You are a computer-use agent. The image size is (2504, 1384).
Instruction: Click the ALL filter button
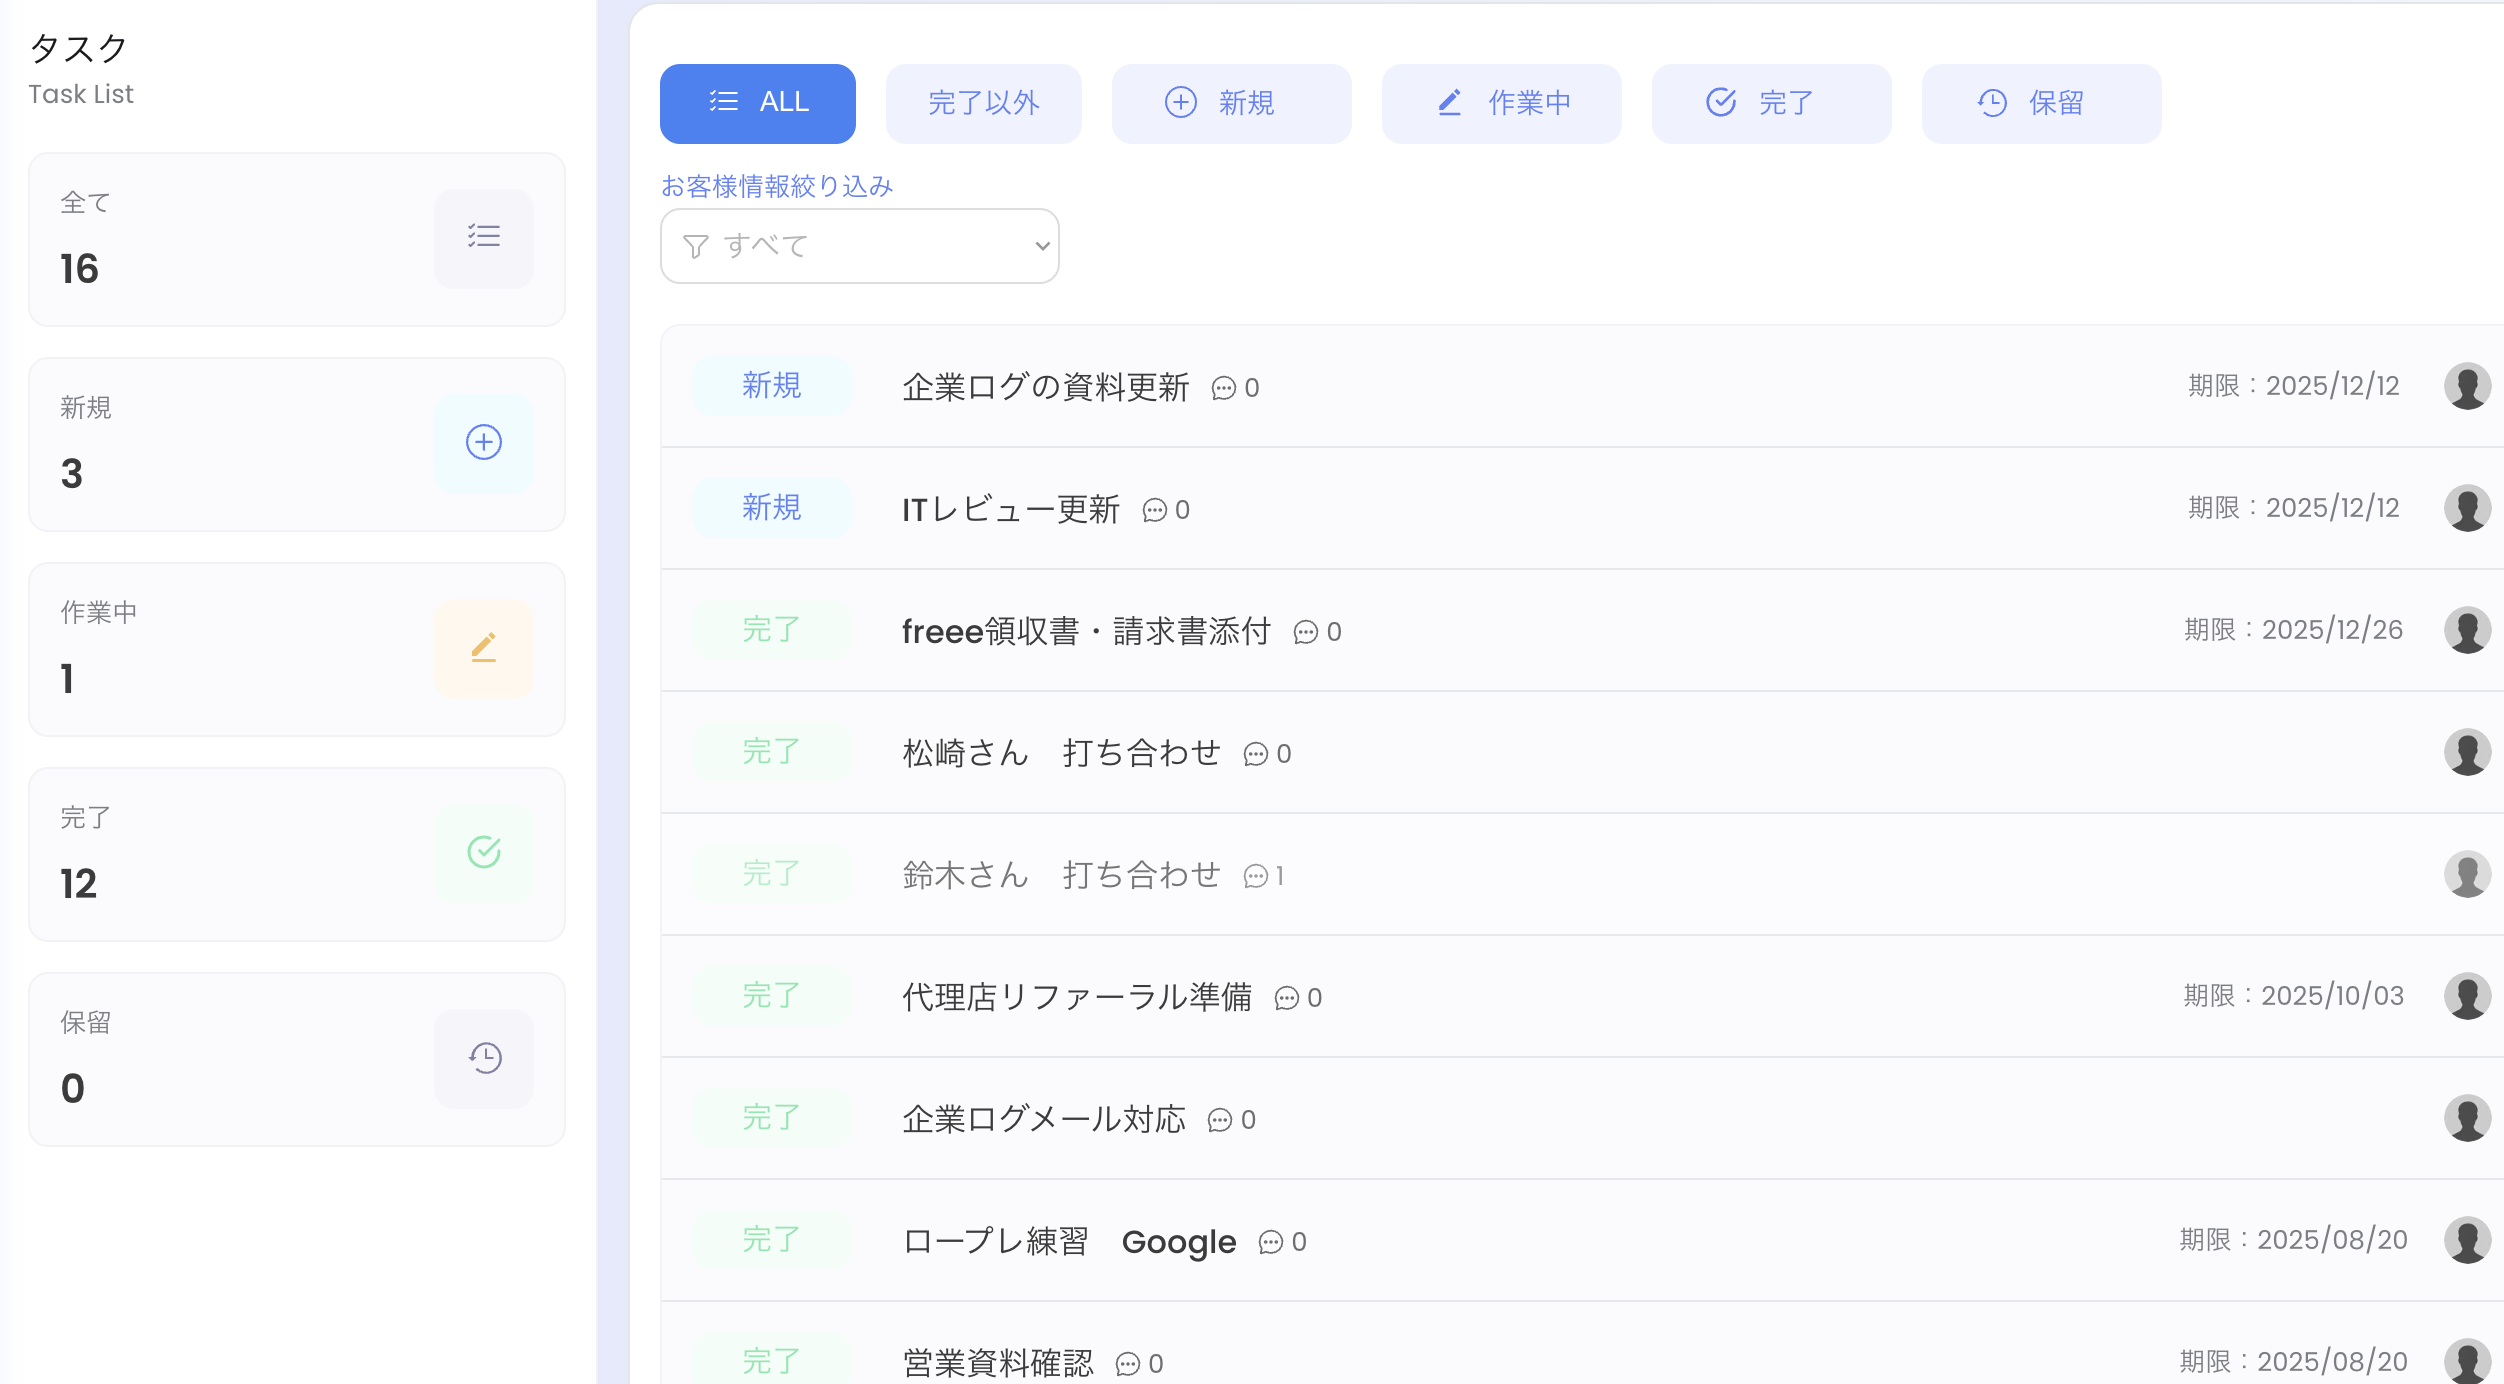pos(757,103)
